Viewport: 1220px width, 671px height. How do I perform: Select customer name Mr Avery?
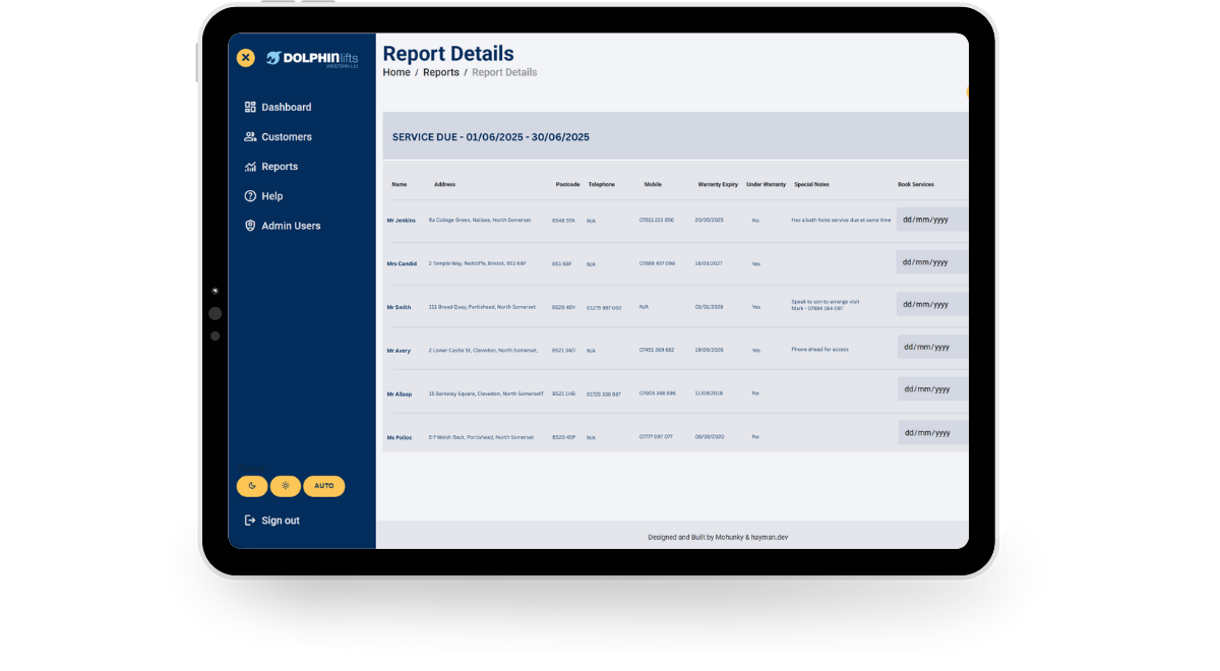399,351
